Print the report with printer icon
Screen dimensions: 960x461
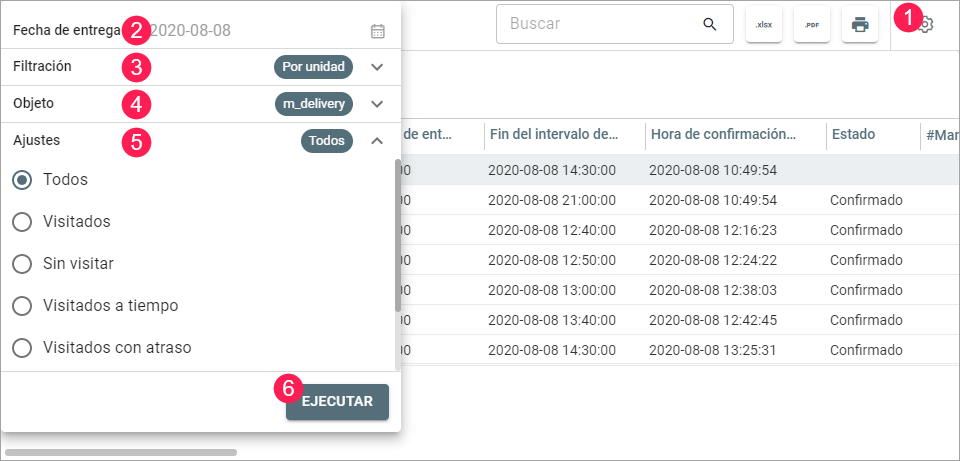860,24
